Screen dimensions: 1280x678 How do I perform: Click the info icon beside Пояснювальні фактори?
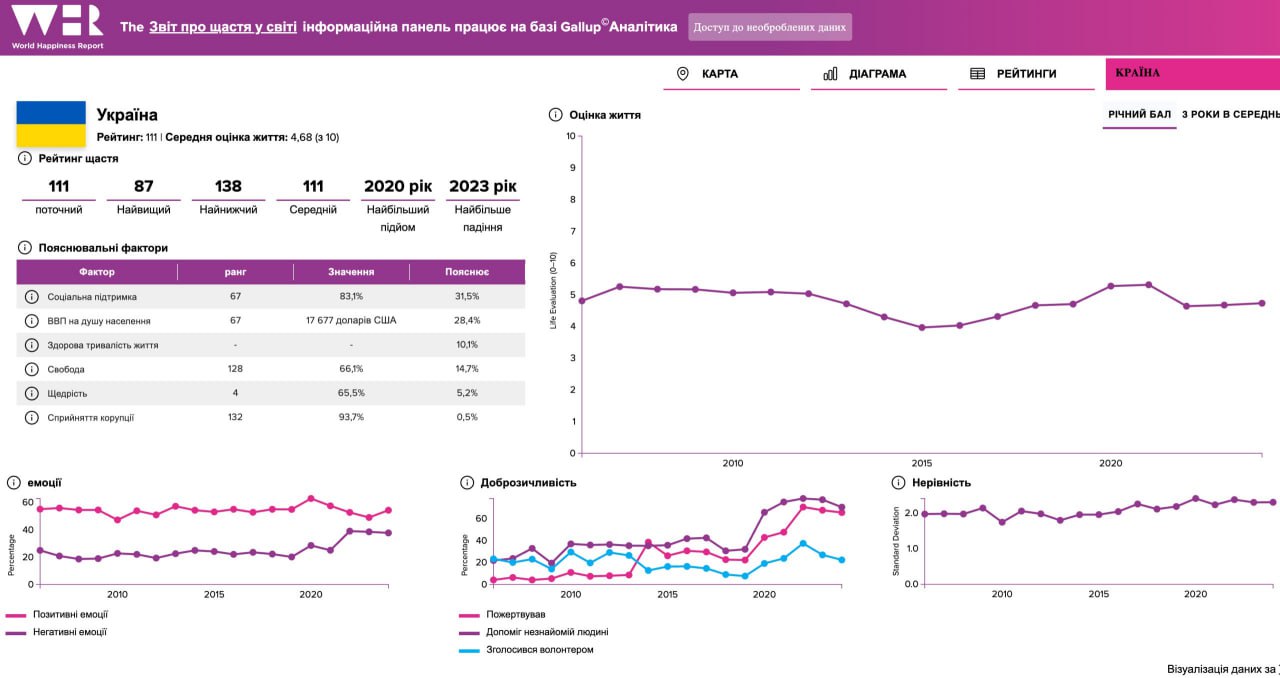(x=24, y=247)
